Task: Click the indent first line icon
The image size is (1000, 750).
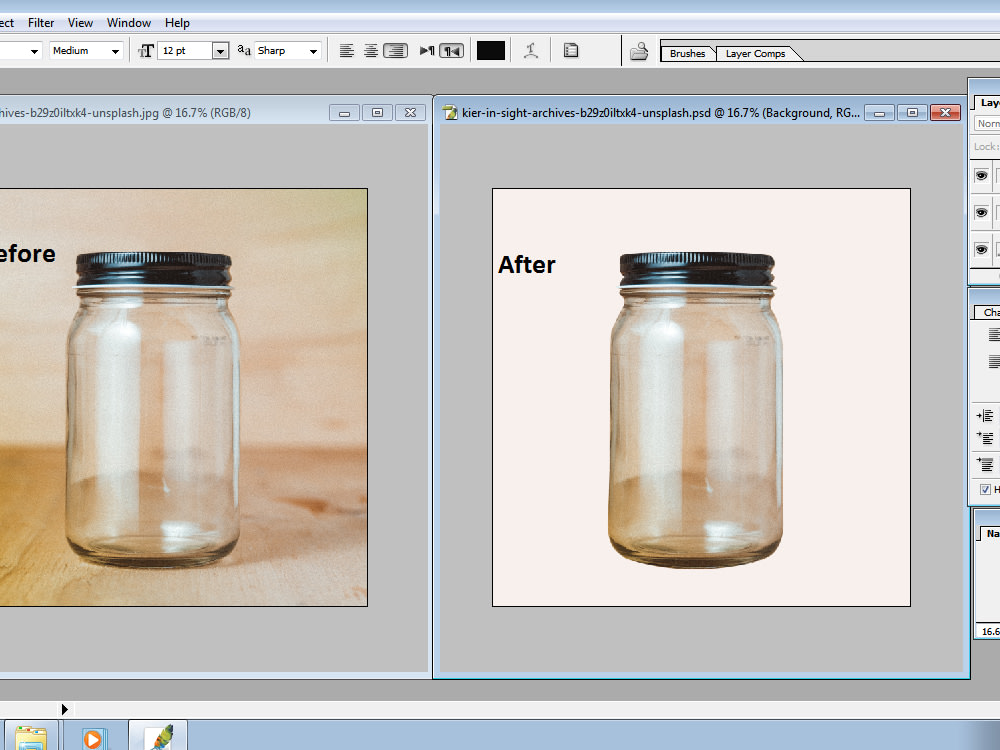Action: (x=985, y=438)
